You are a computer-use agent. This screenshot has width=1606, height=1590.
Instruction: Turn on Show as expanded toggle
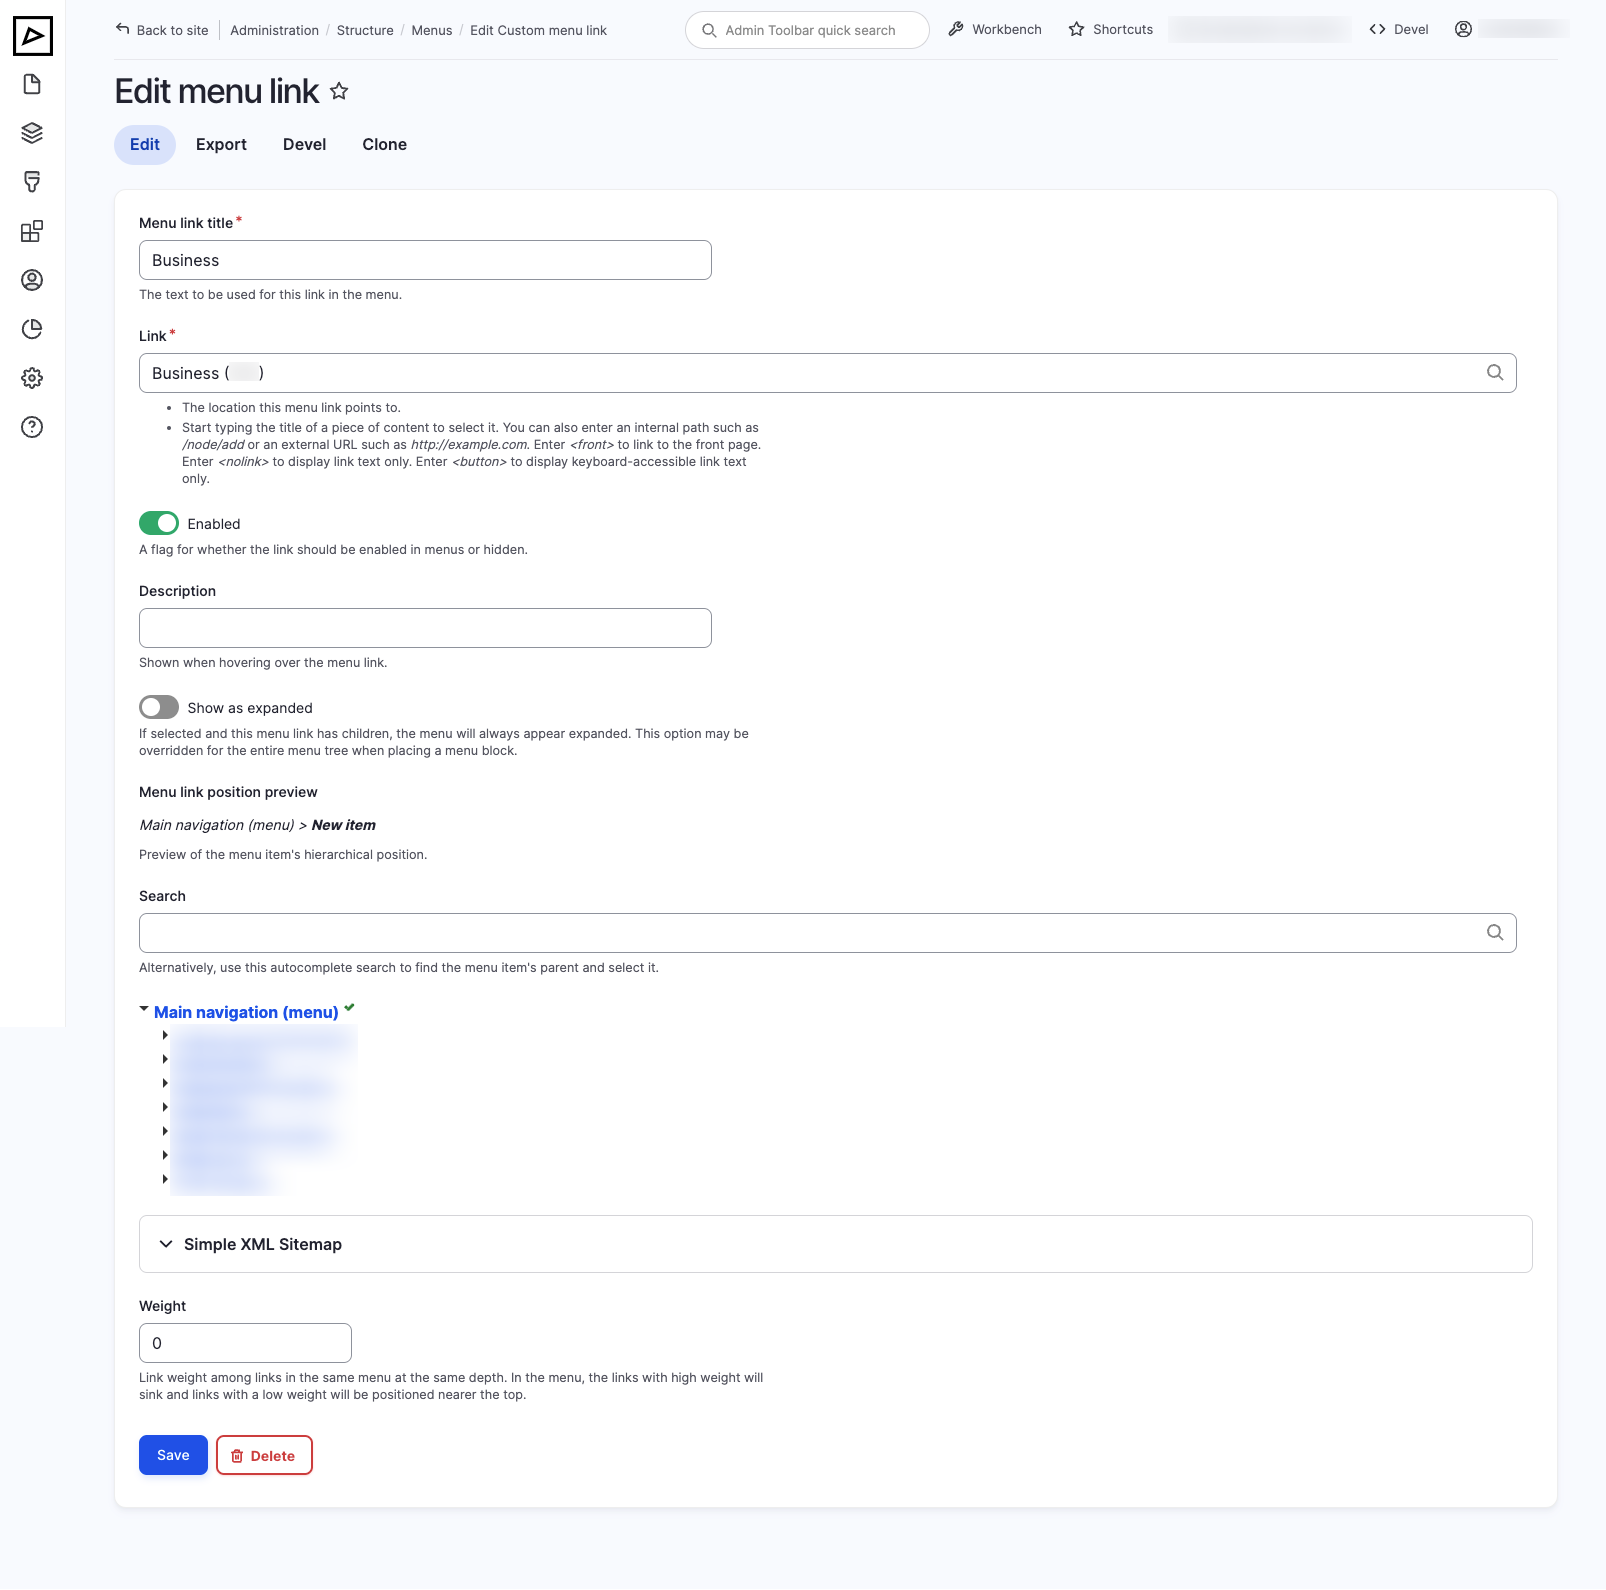point(159,707)
